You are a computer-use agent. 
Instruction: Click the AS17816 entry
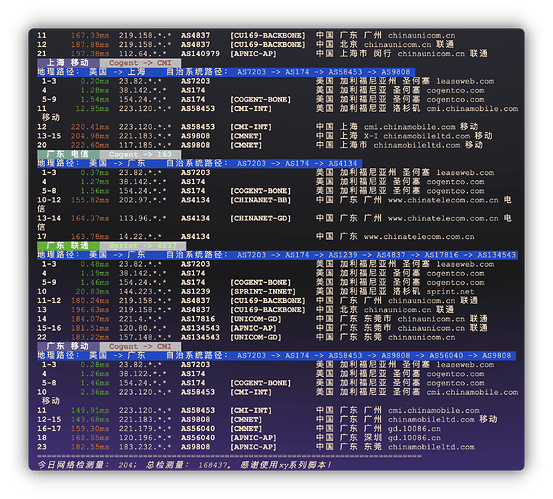coord(198,319)
